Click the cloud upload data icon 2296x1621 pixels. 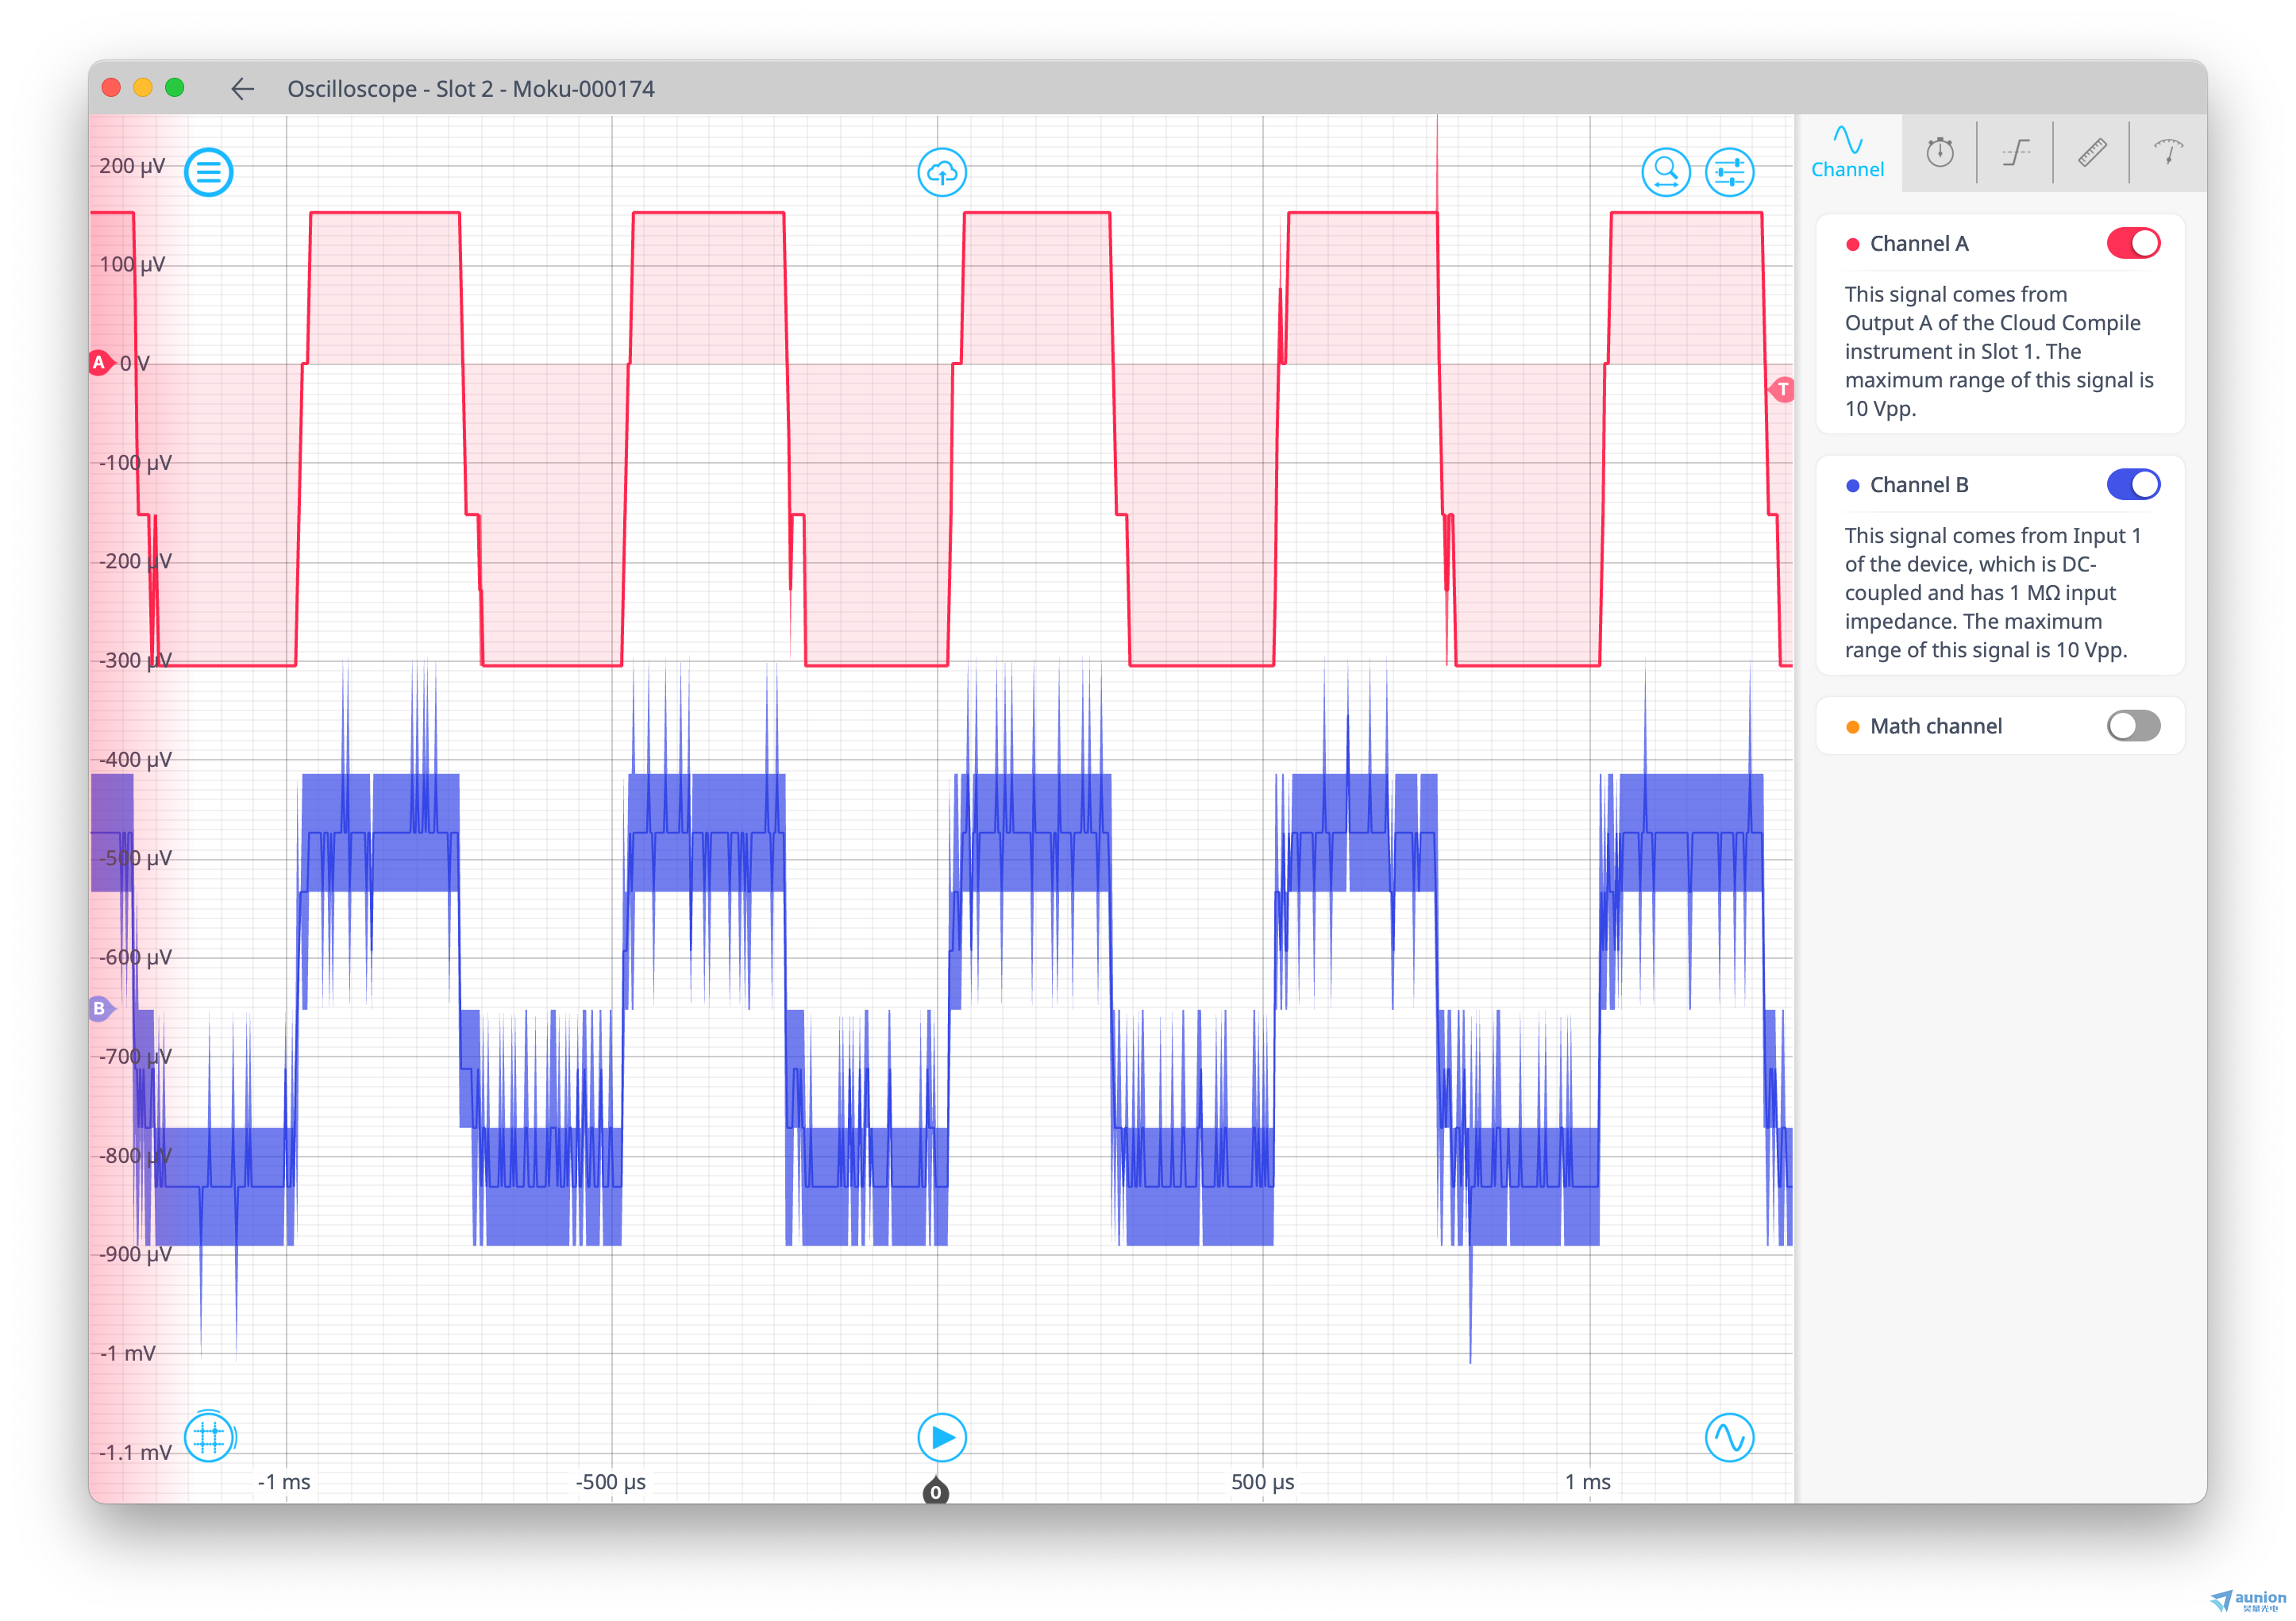[942, 173]
